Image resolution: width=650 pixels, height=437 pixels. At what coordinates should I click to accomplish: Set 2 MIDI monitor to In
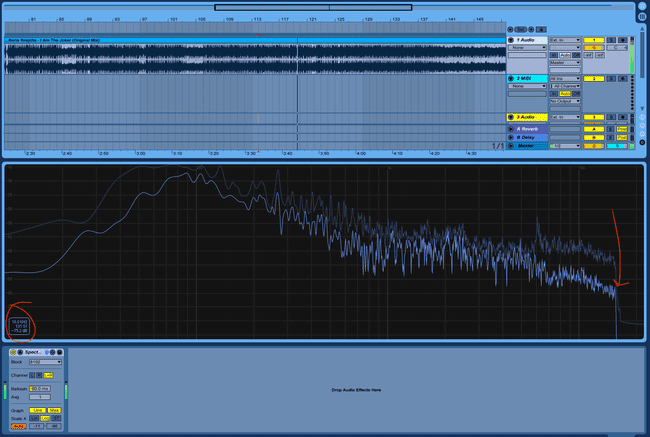(x=554, y=94)
